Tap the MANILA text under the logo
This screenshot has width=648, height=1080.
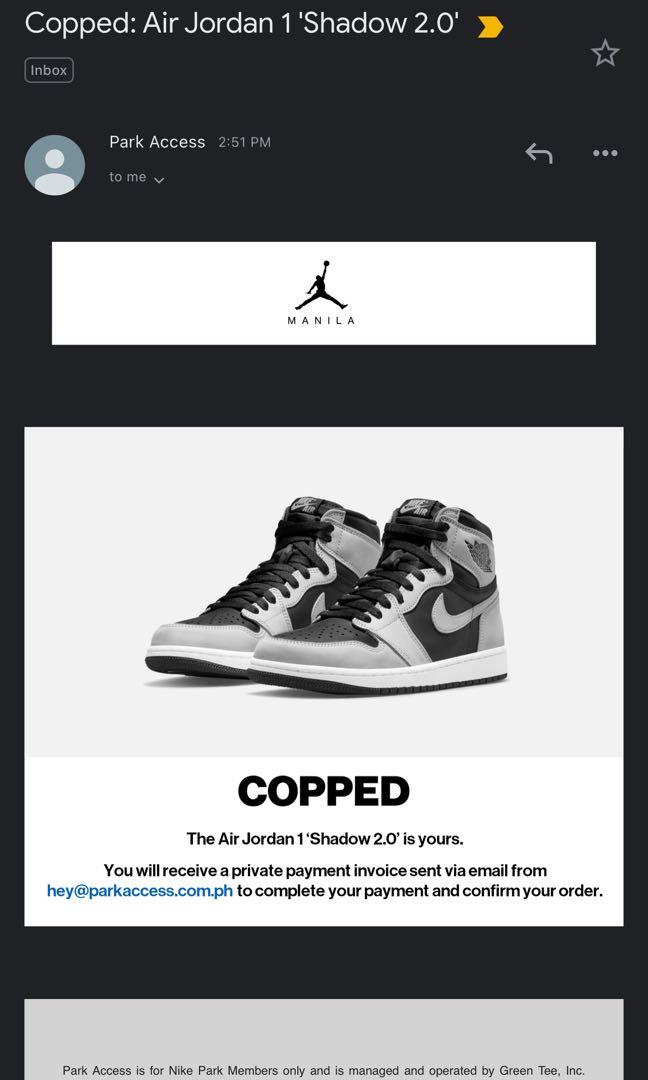322,321
